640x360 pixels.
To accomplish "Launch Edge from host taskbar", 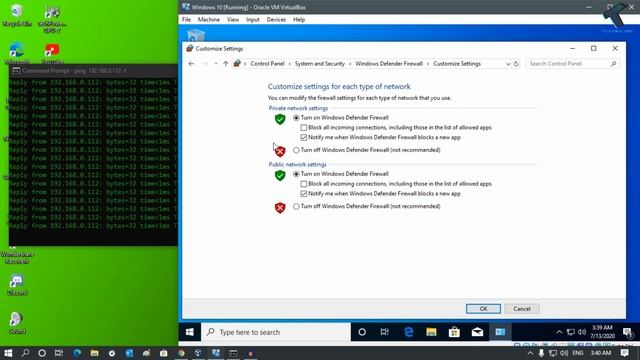I will (x=77, y=353).
